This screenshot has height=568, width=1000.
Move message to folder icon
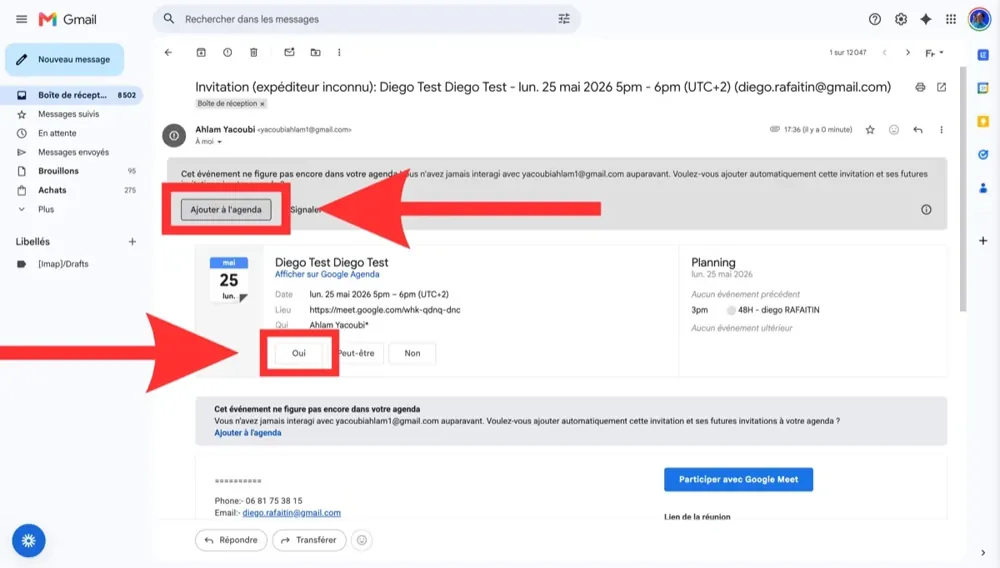click(315, 52)
